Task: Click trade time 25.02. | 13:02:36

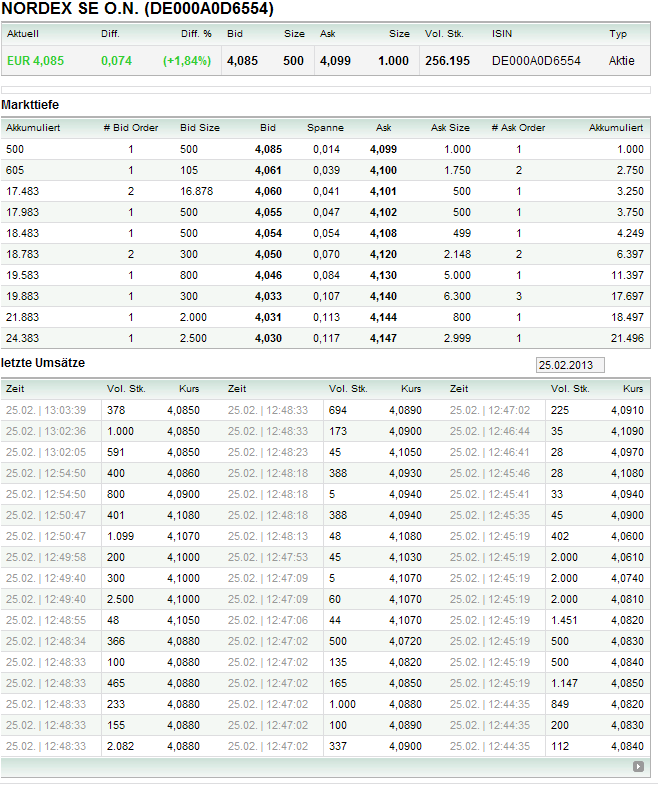Action: [46, 431]
